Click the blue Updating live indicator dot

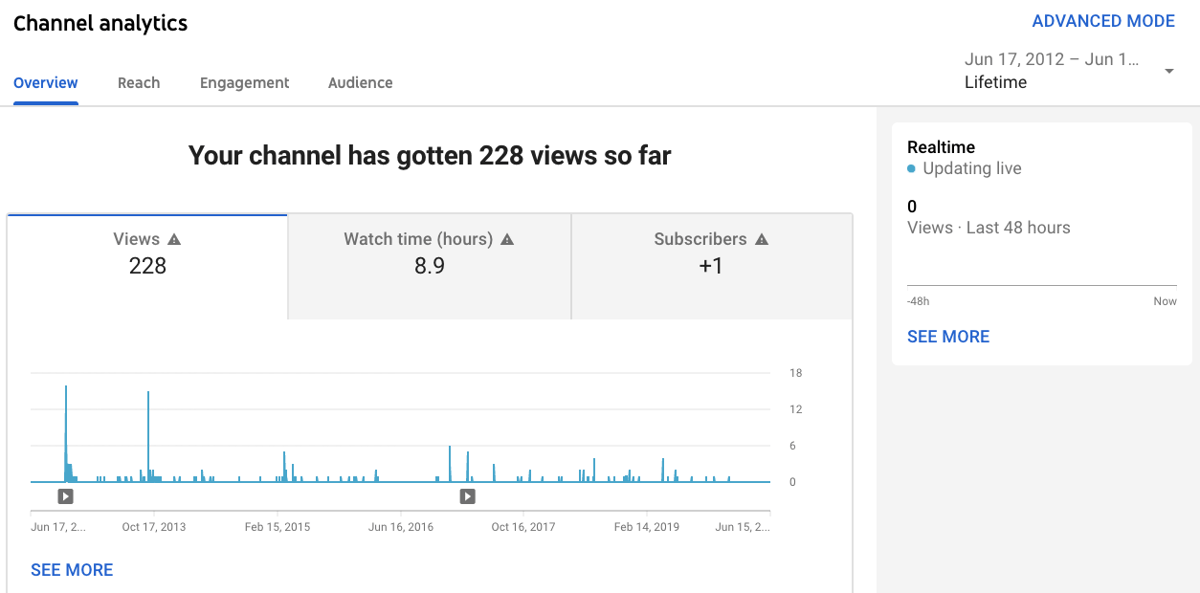911,169
